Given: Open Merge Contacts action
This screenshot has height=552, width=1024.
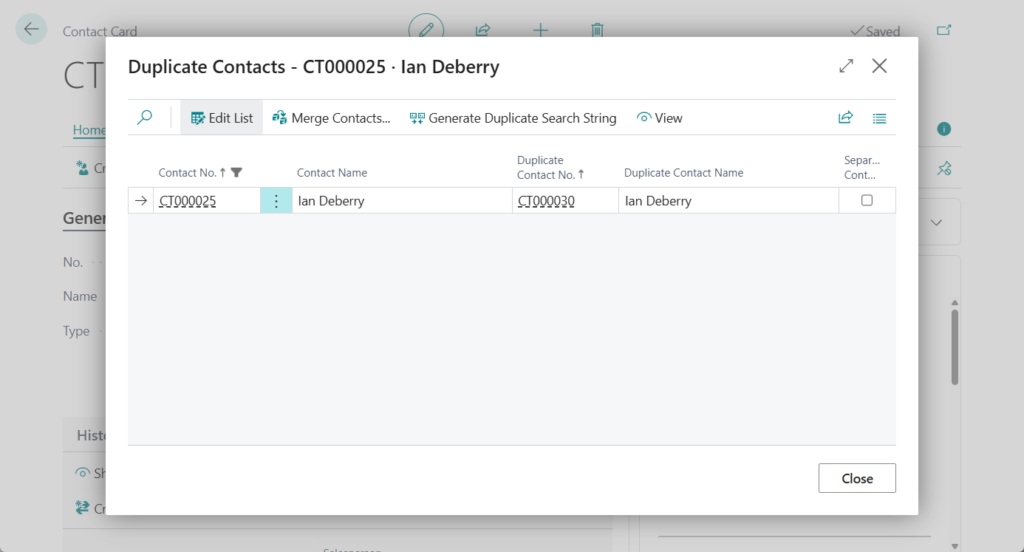Looking at the screenshot, I should coord(331,118).
